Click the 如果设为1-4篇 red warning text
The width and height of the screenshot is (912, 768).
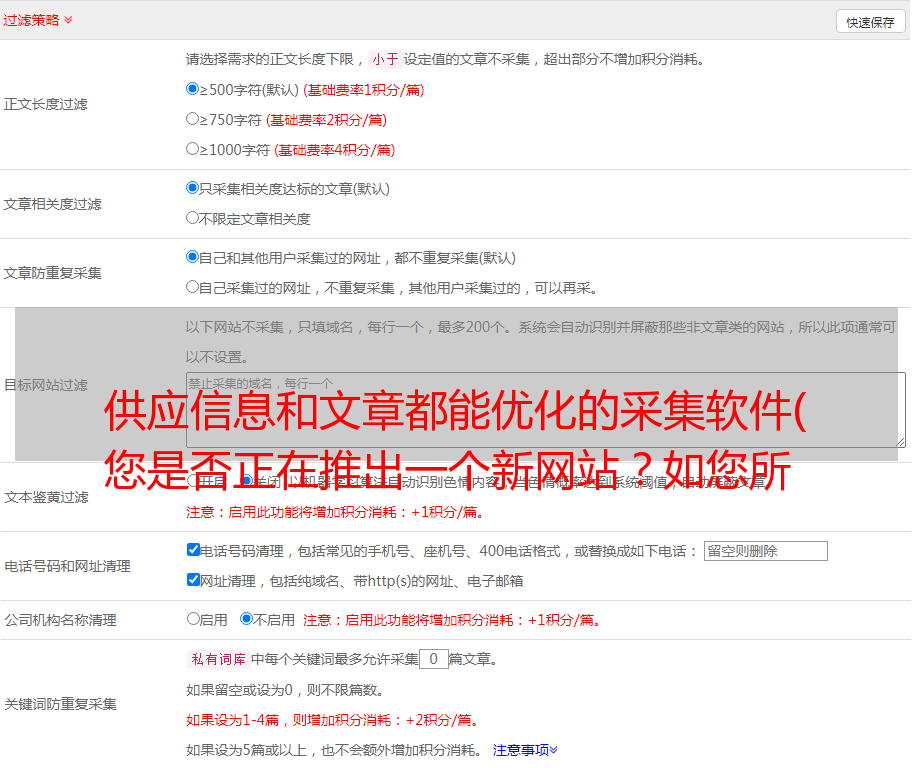[x=334, y=720]
